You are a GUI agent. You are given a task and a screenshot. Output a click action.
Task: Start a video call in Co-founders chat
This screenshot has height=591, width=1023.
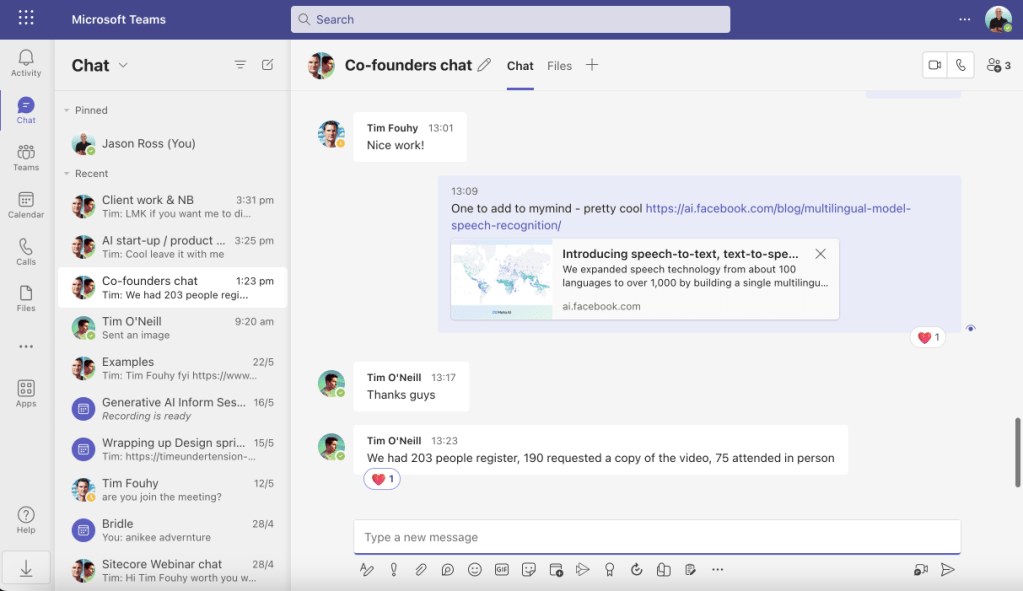click(x=935, y=65)
